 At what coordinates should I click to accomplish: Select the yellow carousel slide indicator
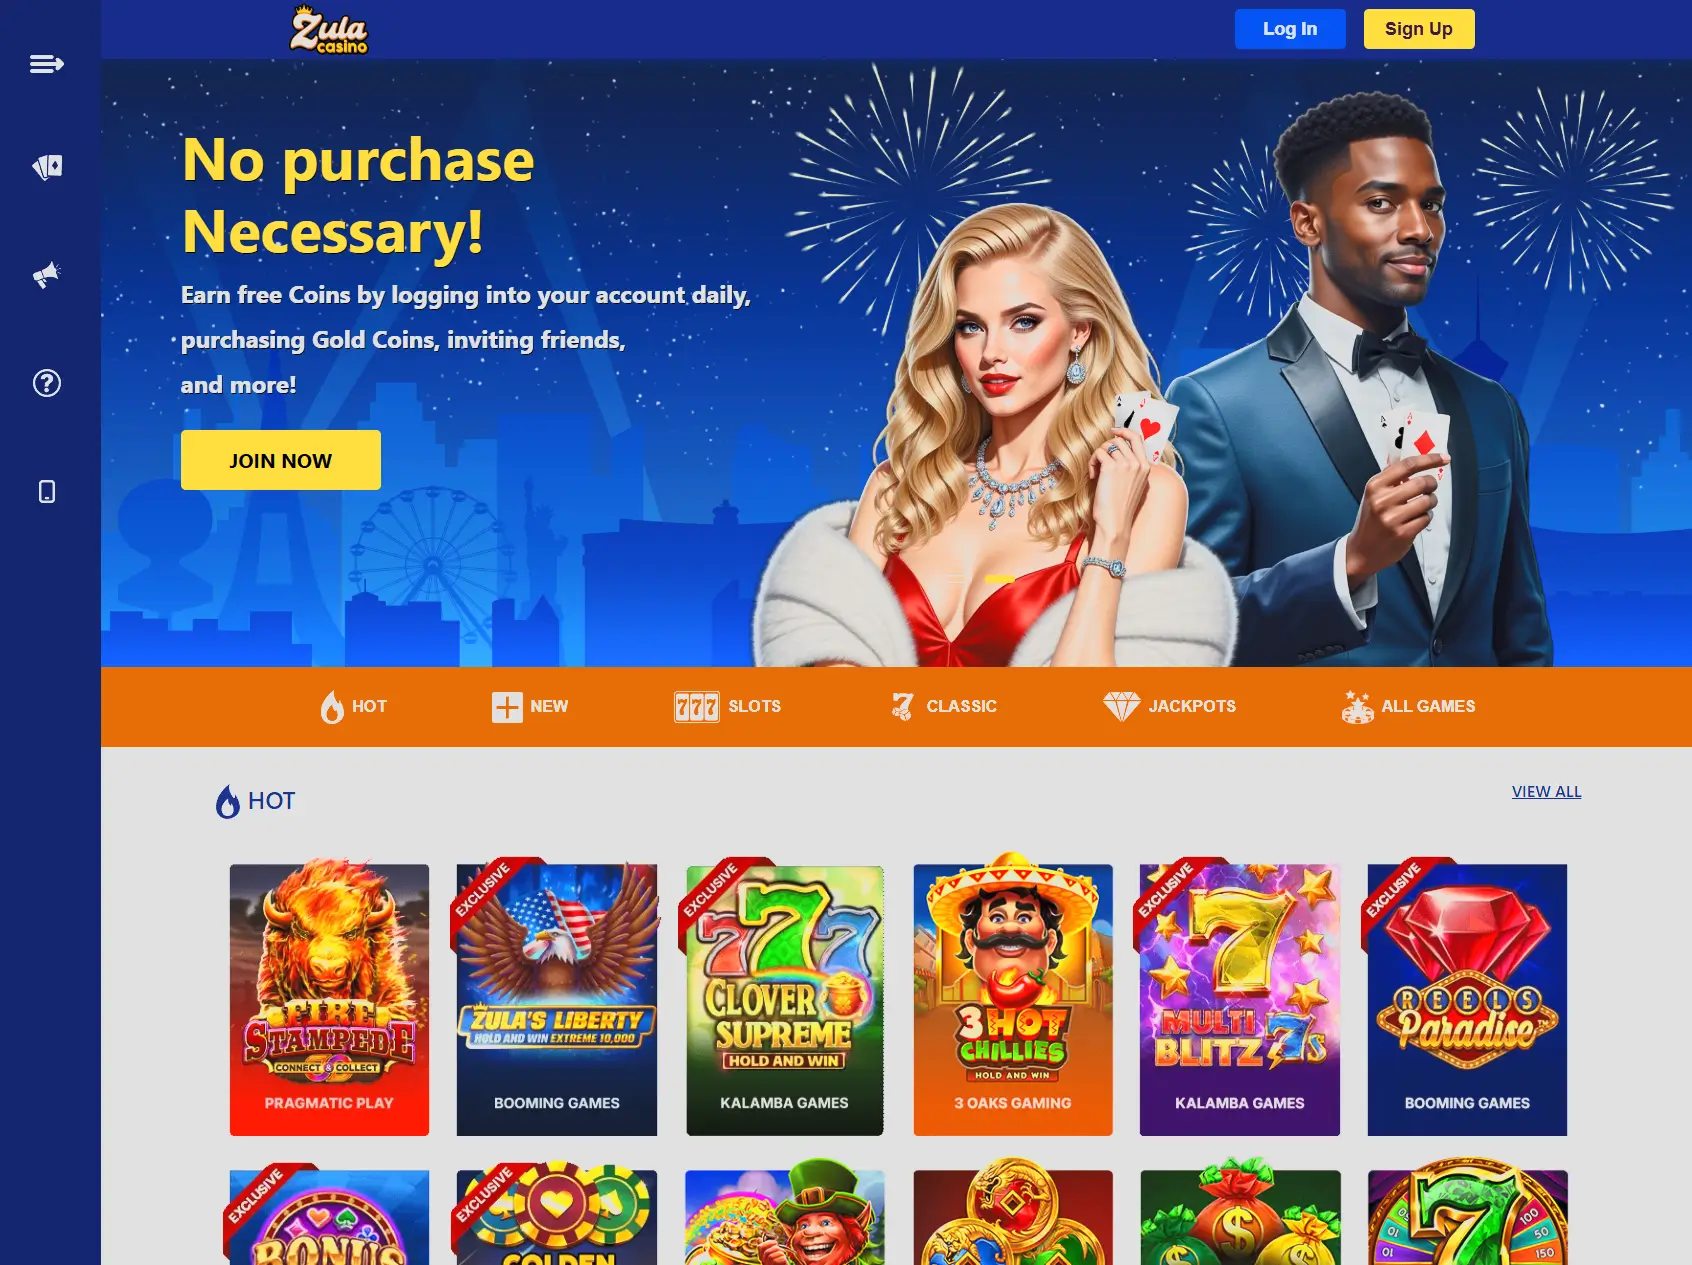point(1000,579)
